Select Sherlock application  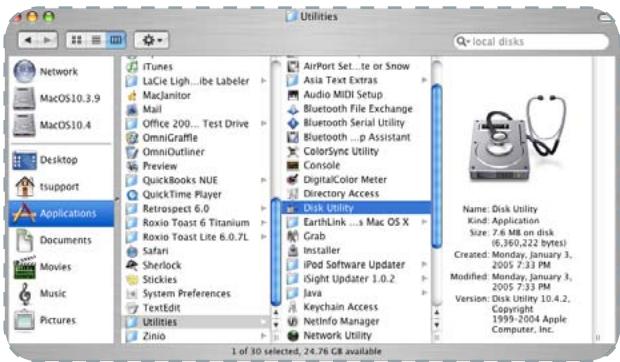tap(154, 265)
